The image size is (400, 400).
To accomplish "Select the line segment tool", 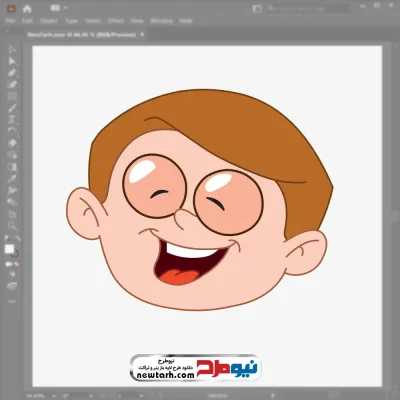I will coord(12,108).
